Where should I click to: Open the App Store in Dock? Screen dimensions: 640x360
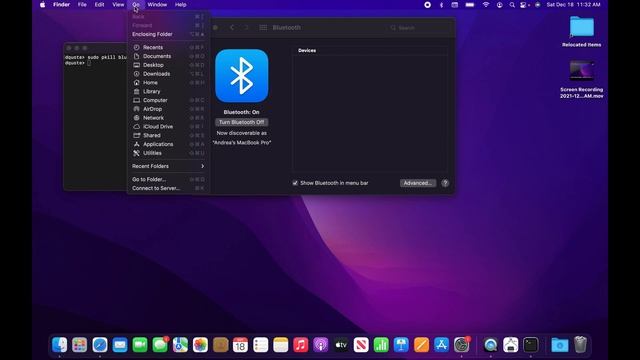pos(442,345)
